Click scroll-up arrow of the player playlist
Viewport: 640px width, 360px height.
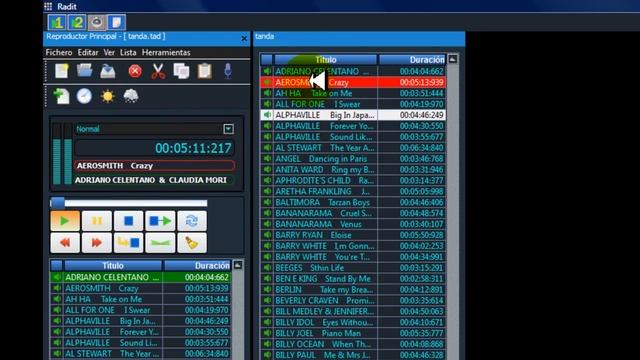[x=238, y=265]
